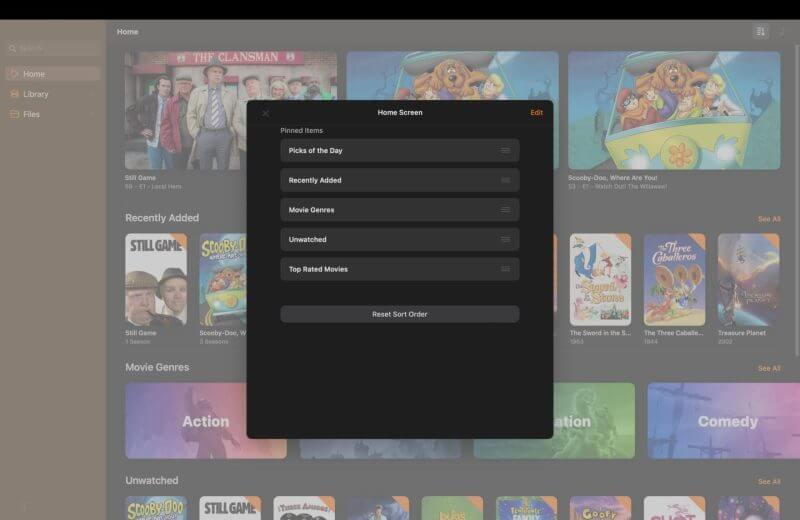The width and height of the screenshot is (800, 520).
Task: Select the Movie Genres pinned item
Action: point(400,210)
